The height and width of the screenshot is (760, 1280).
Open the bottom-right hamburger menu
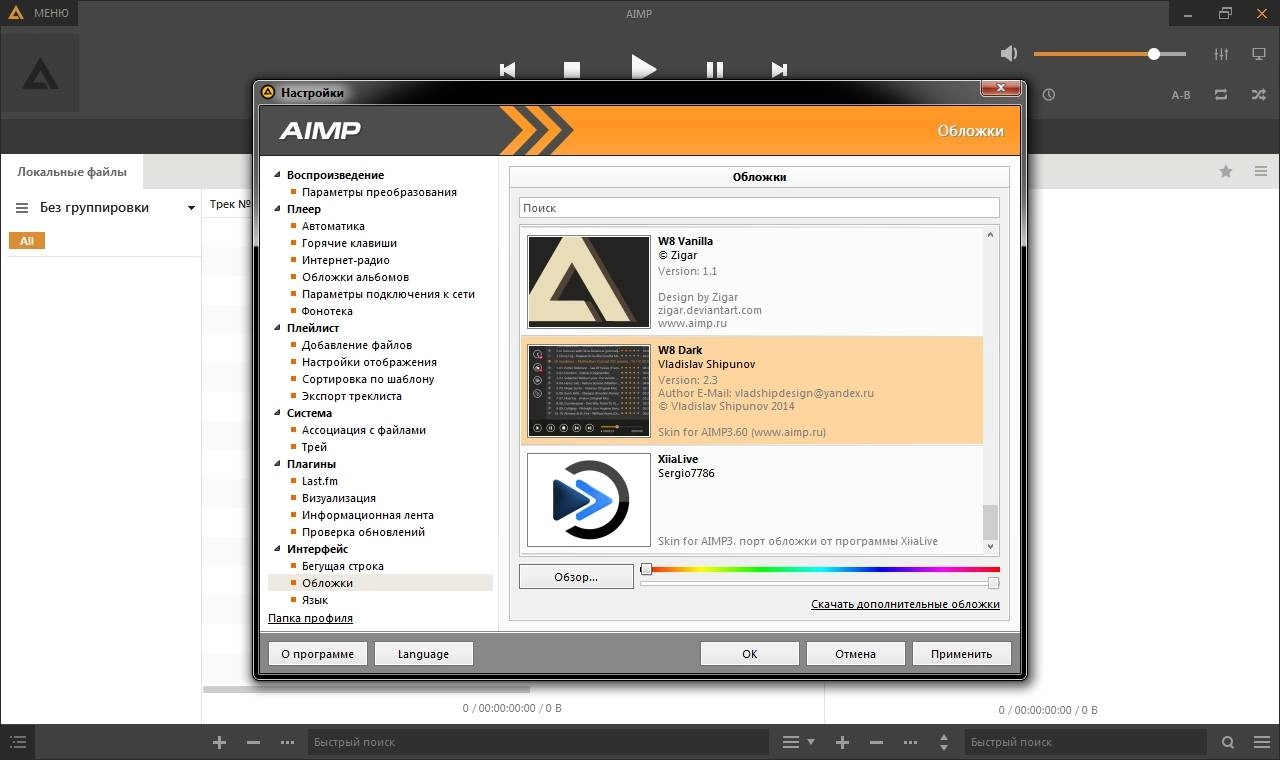click(1261, 742)
